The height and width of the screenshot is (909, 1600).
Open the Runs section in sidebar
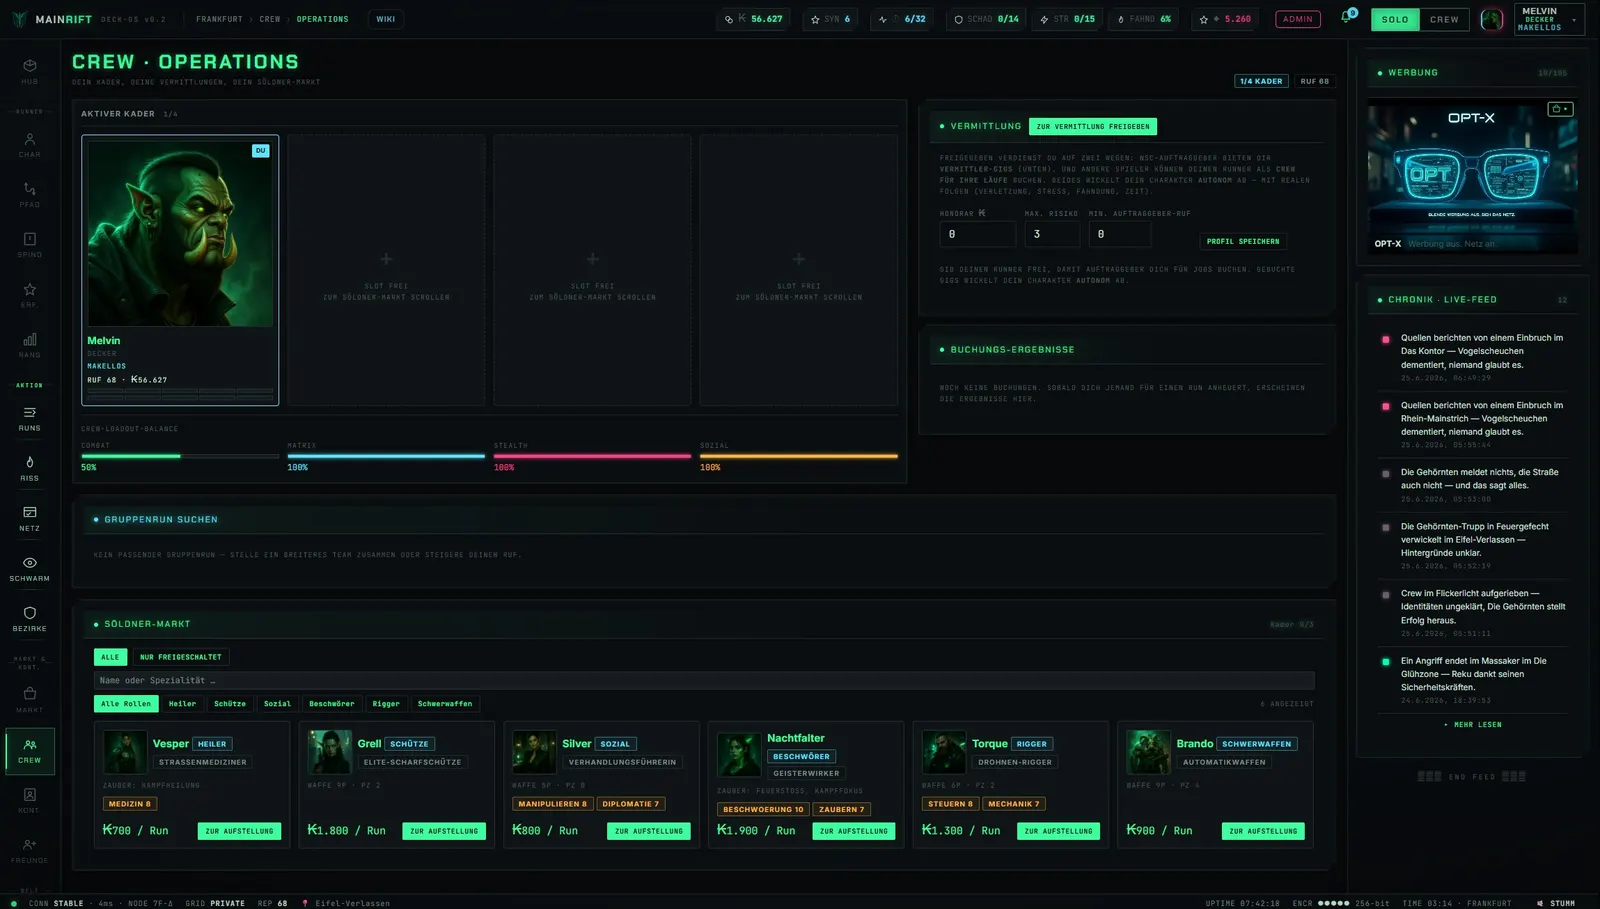[29, 418]
